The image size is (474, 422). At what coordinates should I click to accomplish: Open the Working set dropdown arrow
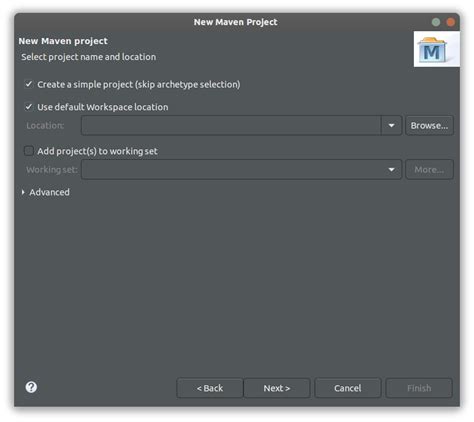point(391,169)
